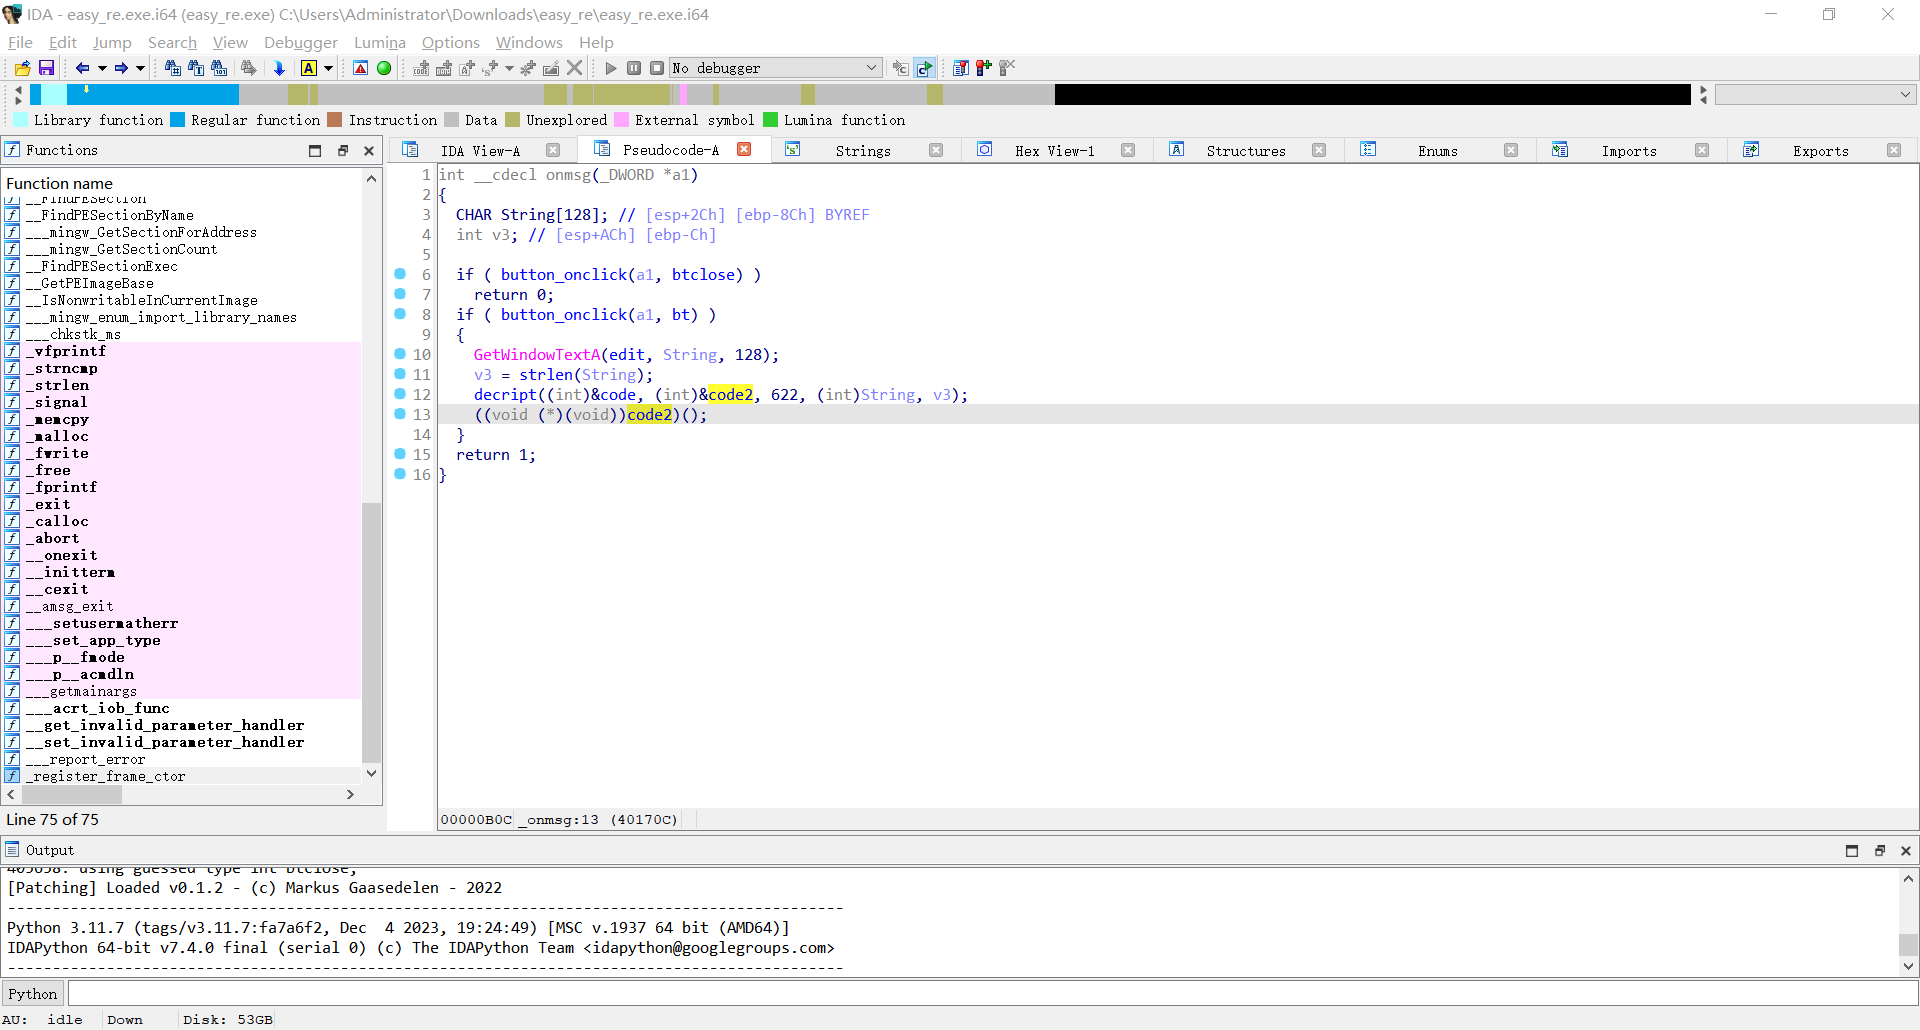1920x1030 pixels.
Task: Click the binoculars search-binary icon
Action: click(219, 68)
